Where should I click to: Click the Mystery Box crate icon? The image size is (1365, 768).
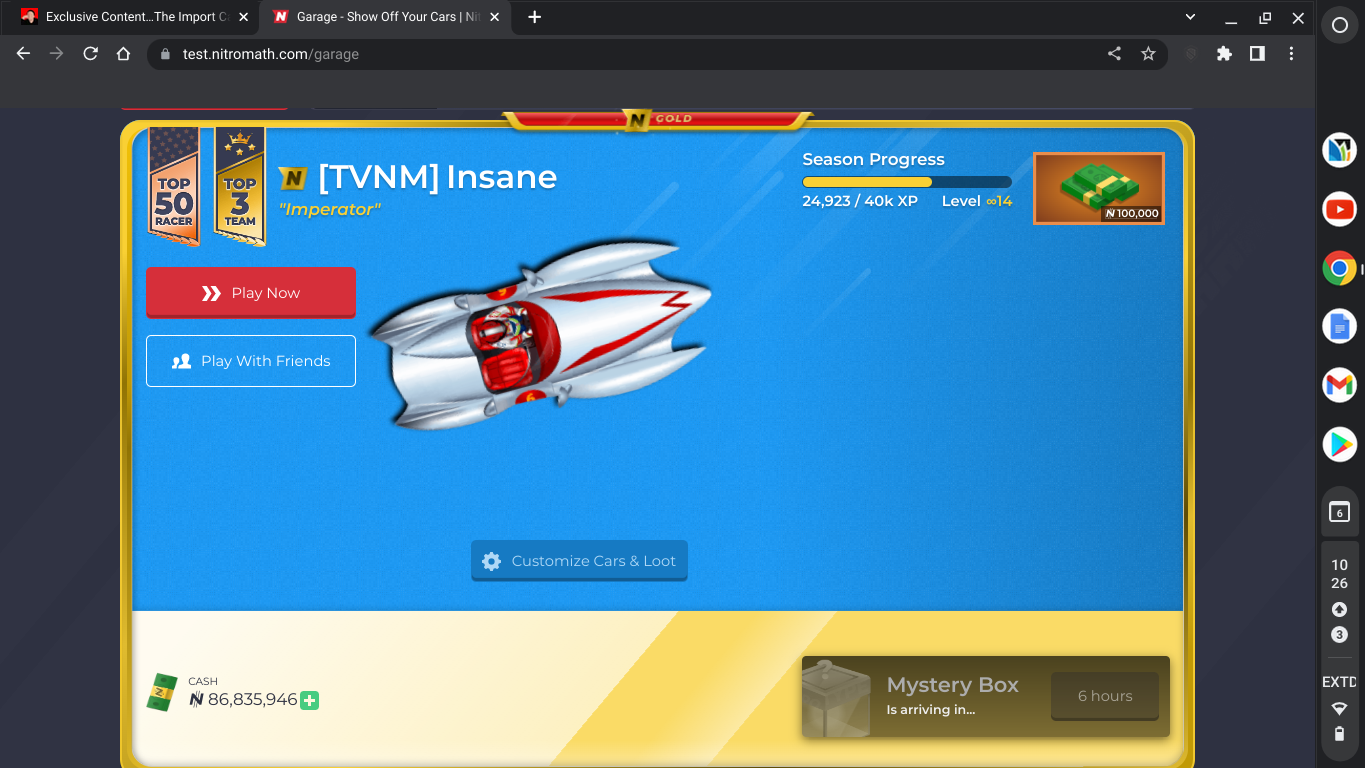tap(836, 697)
